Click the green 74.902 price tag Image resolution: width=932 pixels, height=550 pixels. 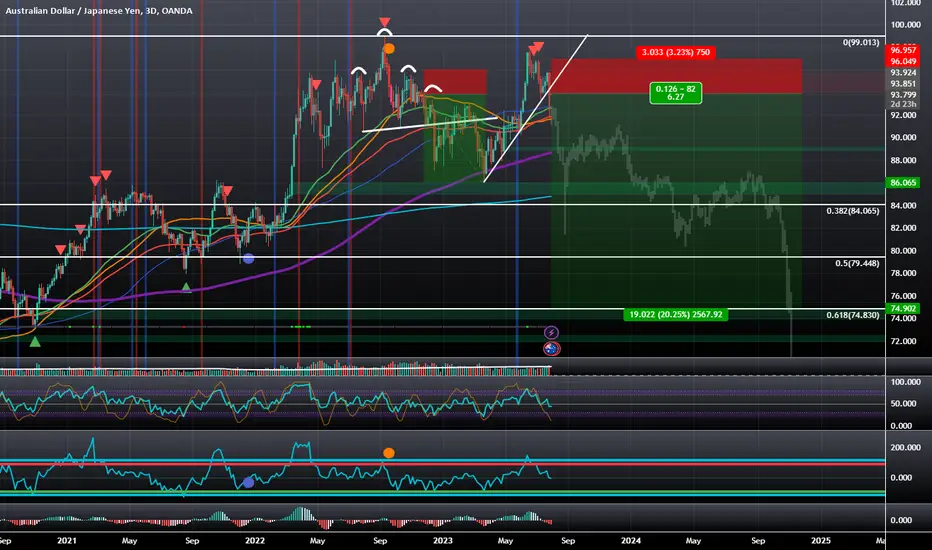(x=903, y=309)
